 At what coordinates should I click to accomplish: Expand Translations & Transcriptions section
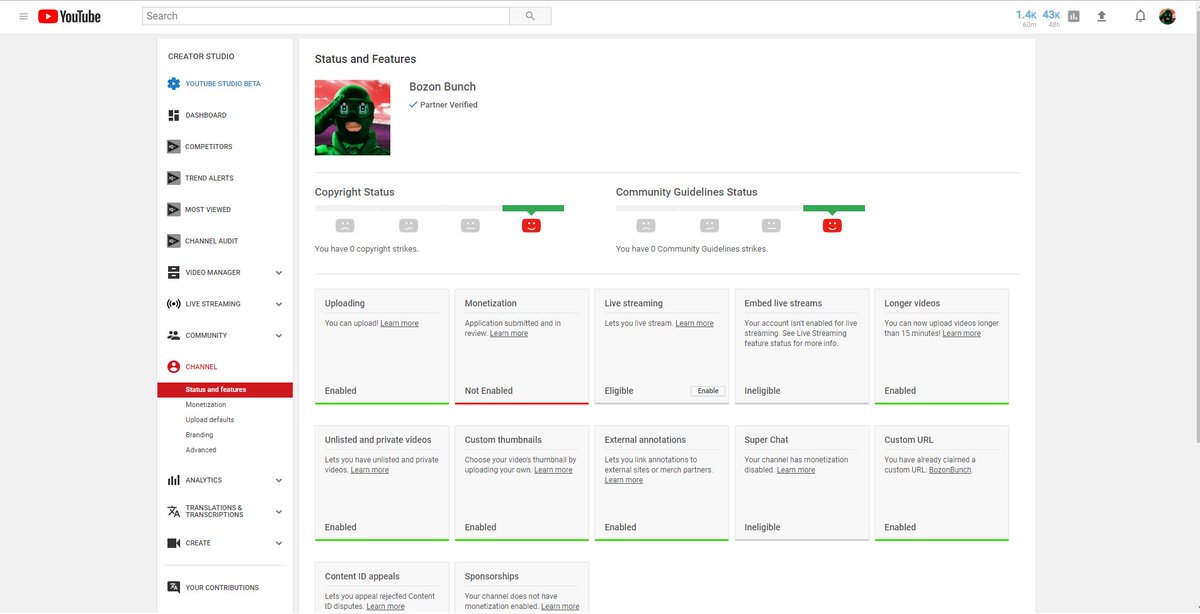coord(279,511)
